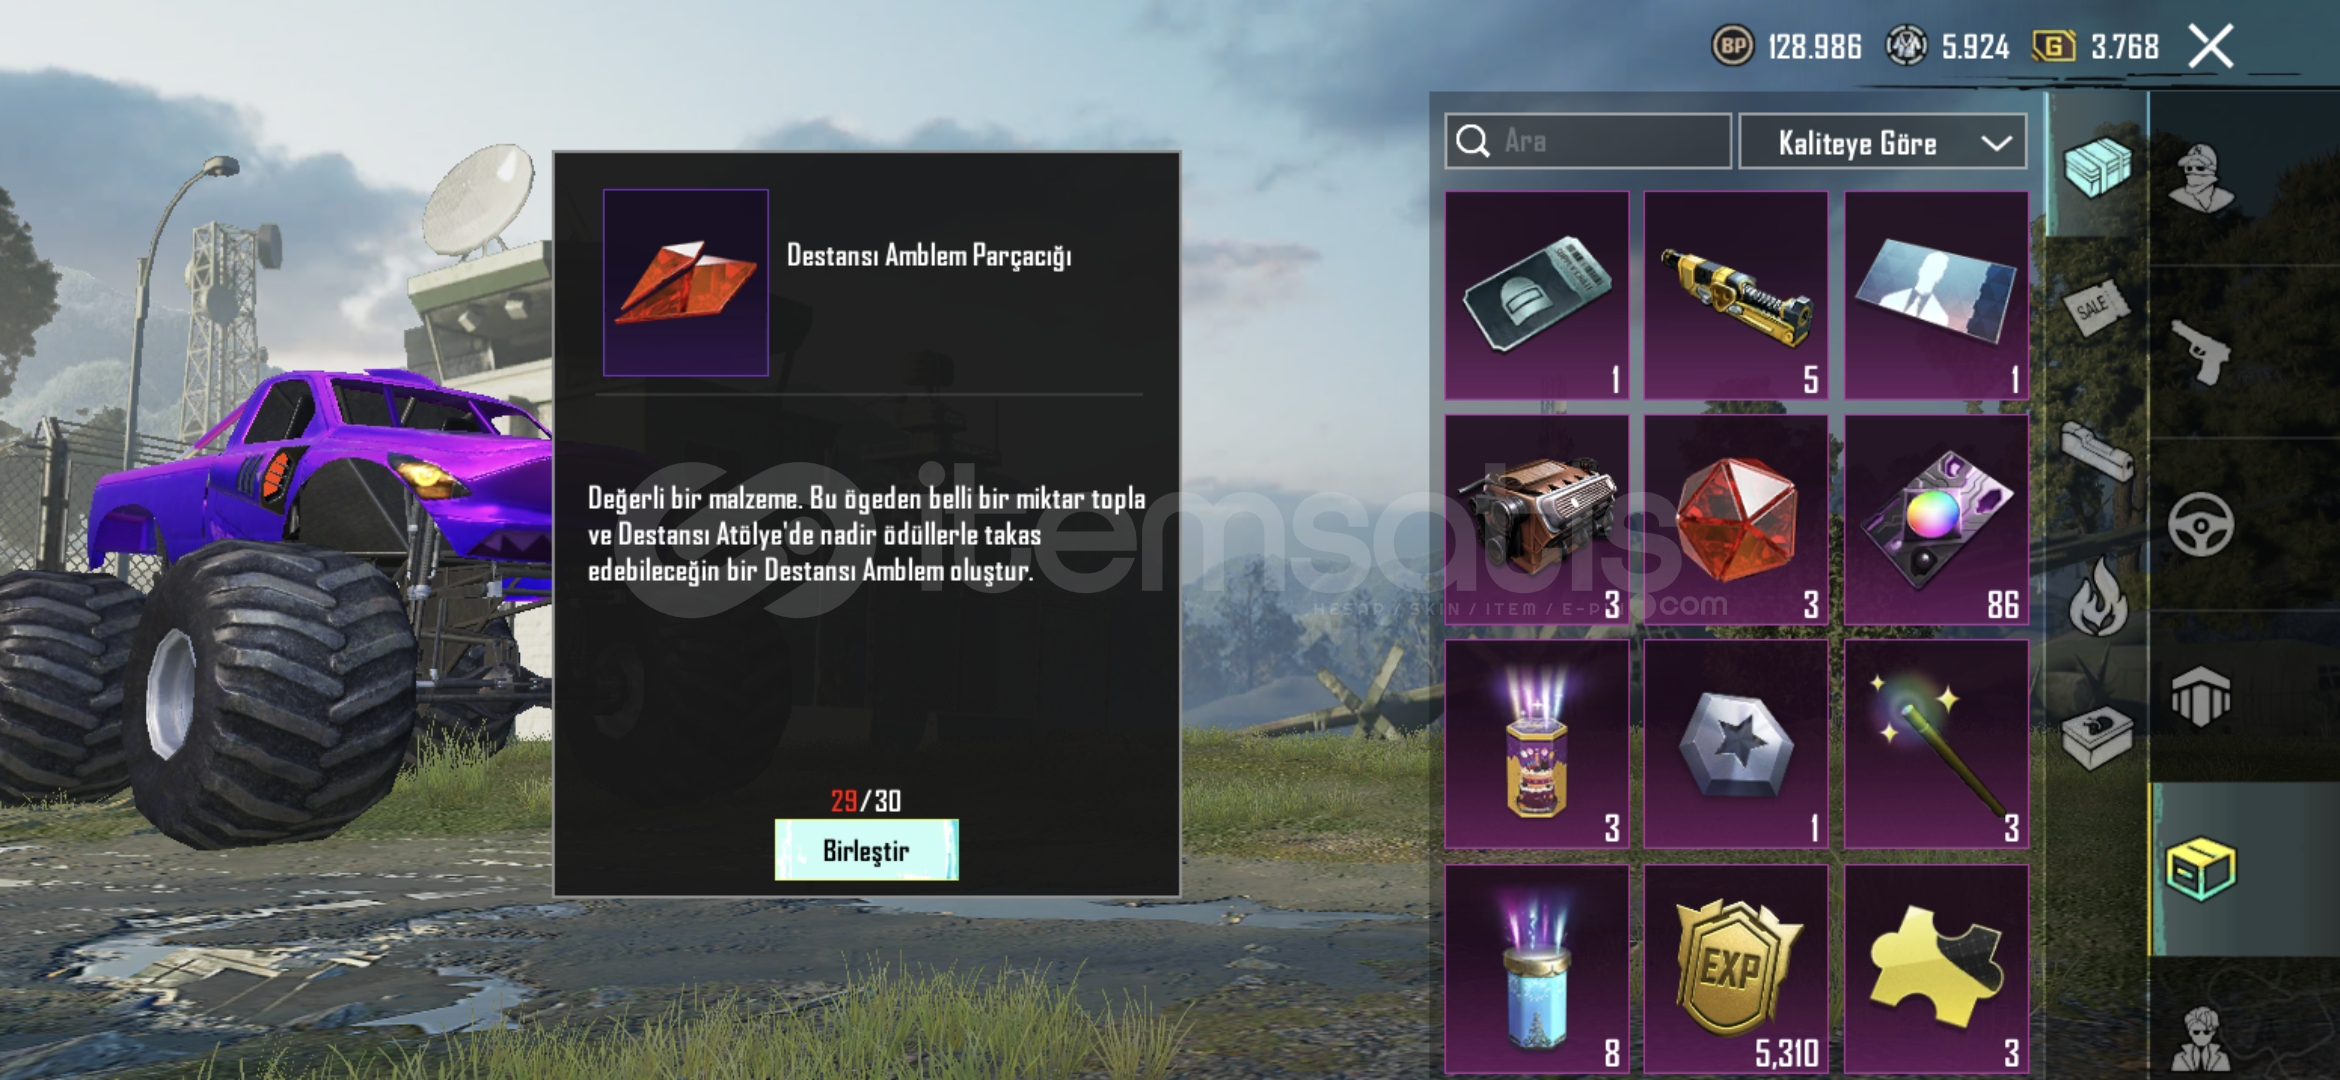The width and height of the screenshot is (2340, 1080).
Task: Open the parachute category icon
Action: (x=2200, y=696)
